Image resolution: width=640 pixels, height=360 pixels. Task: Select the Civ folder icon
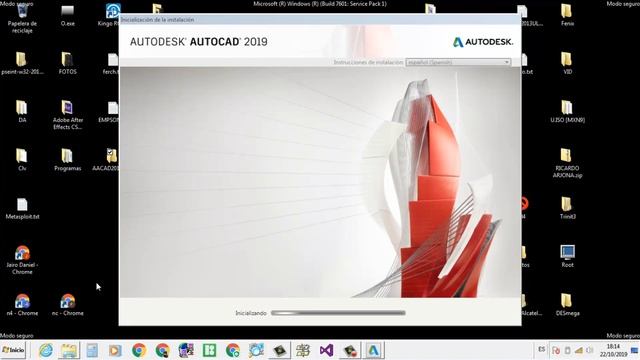22,159
